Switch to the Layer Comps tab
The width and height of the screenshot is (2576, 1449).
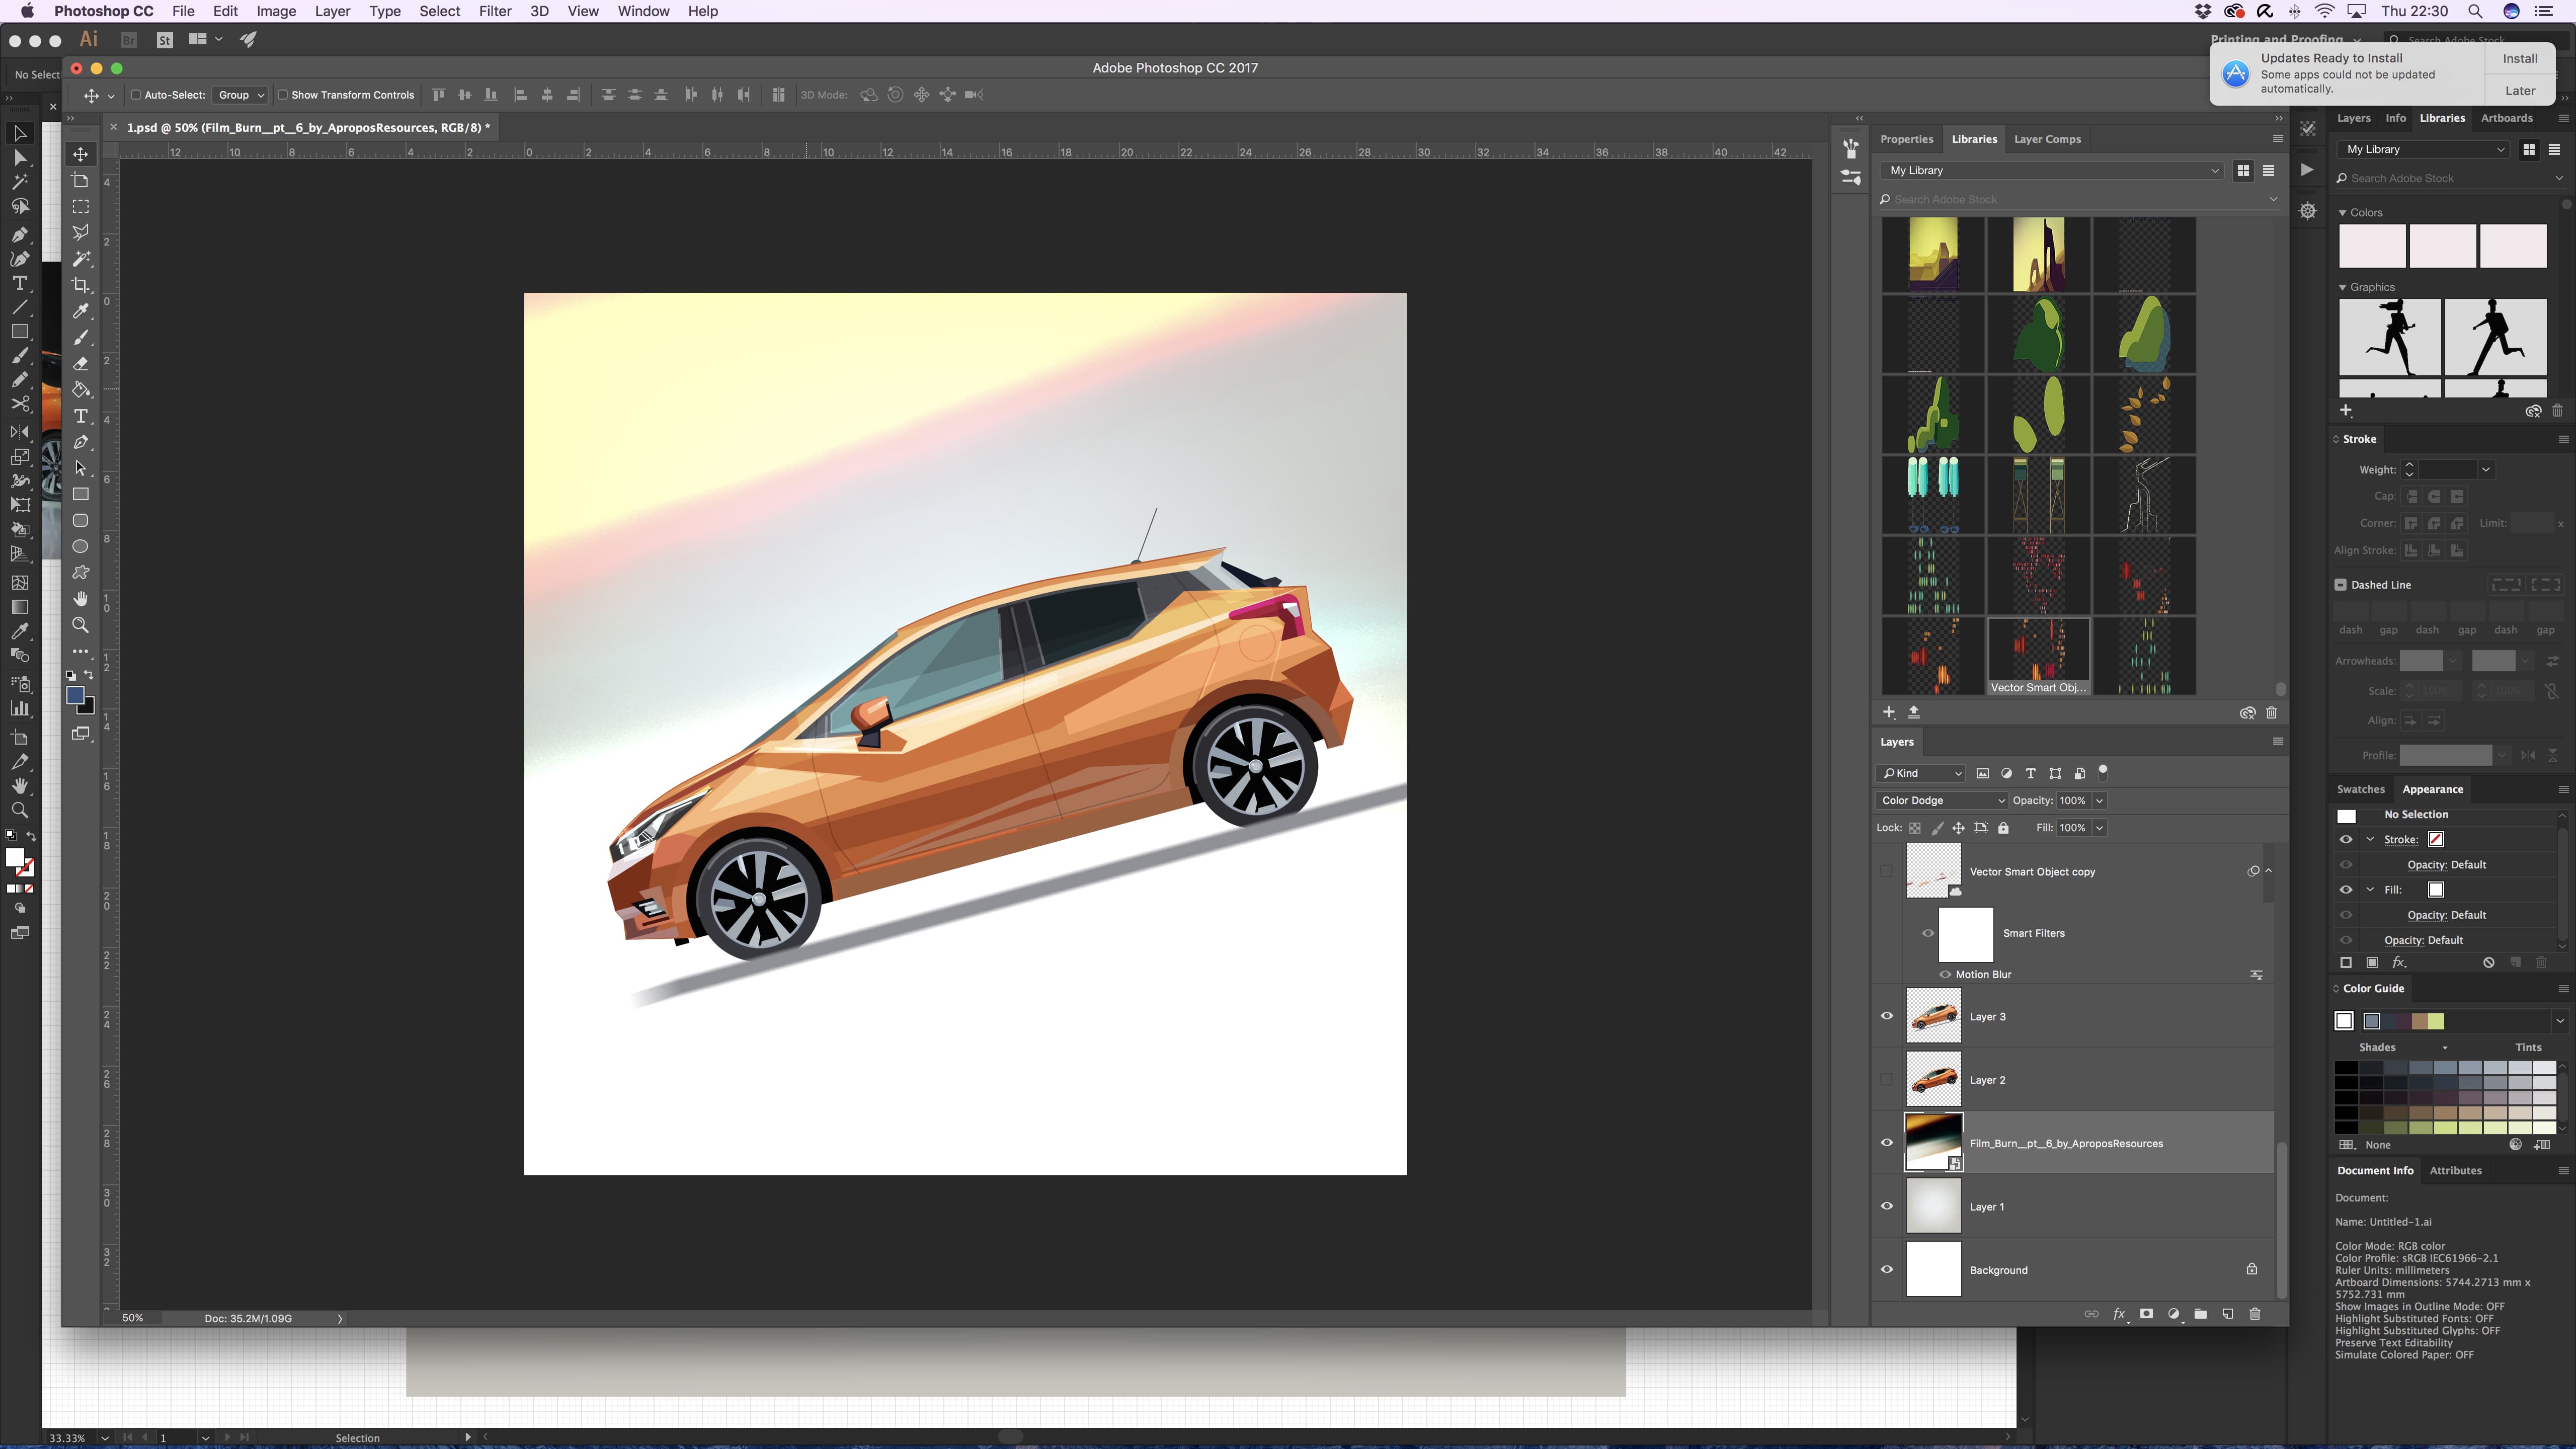[2047, 139]
